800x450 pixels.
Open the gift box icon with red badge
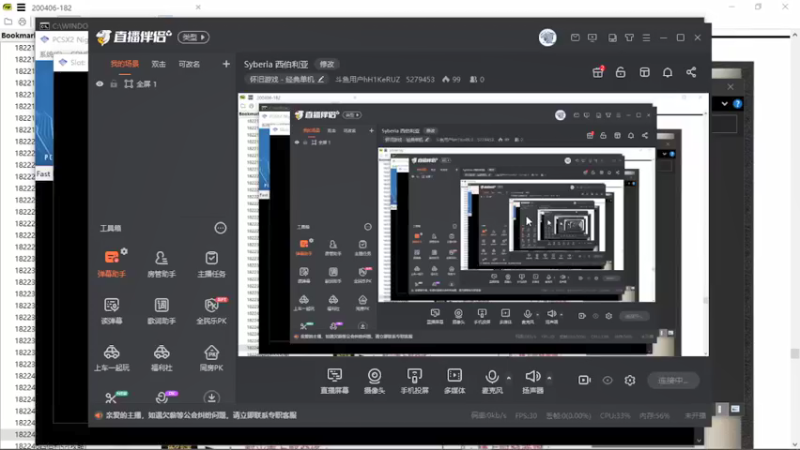click(598, 72)
